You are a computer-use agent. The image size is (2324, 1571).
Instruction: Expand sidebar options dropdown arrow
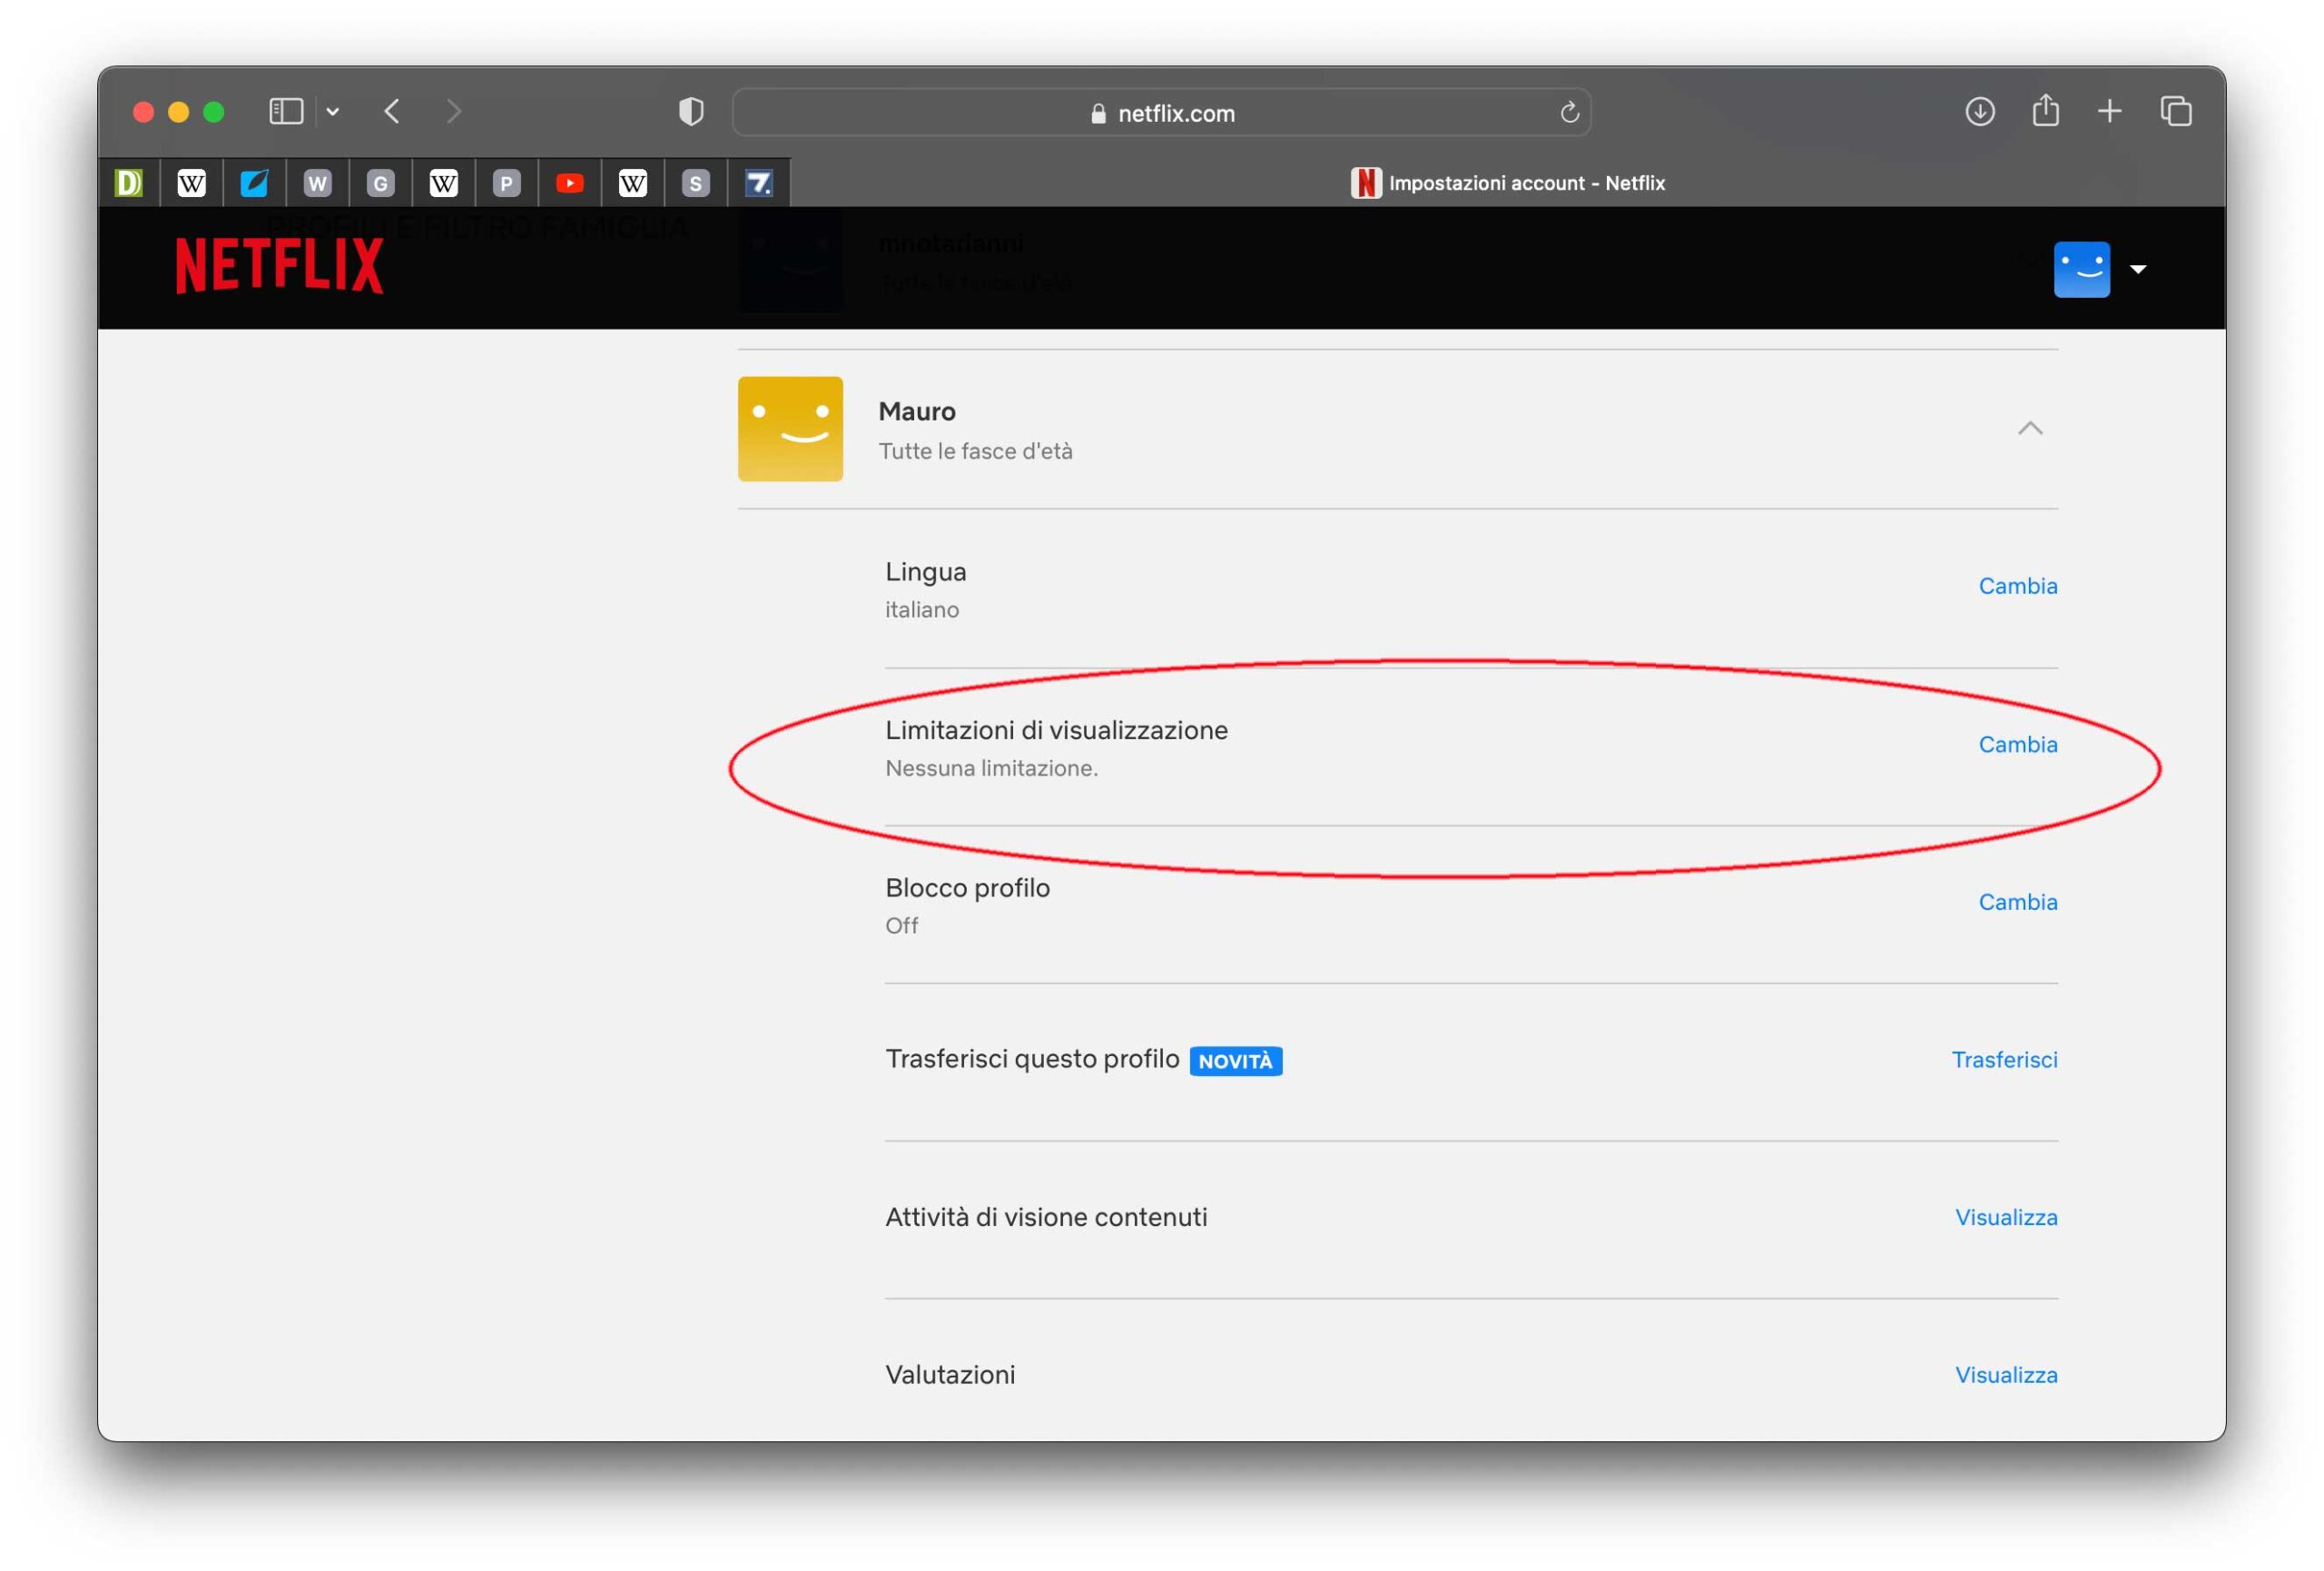coord(333,112)
